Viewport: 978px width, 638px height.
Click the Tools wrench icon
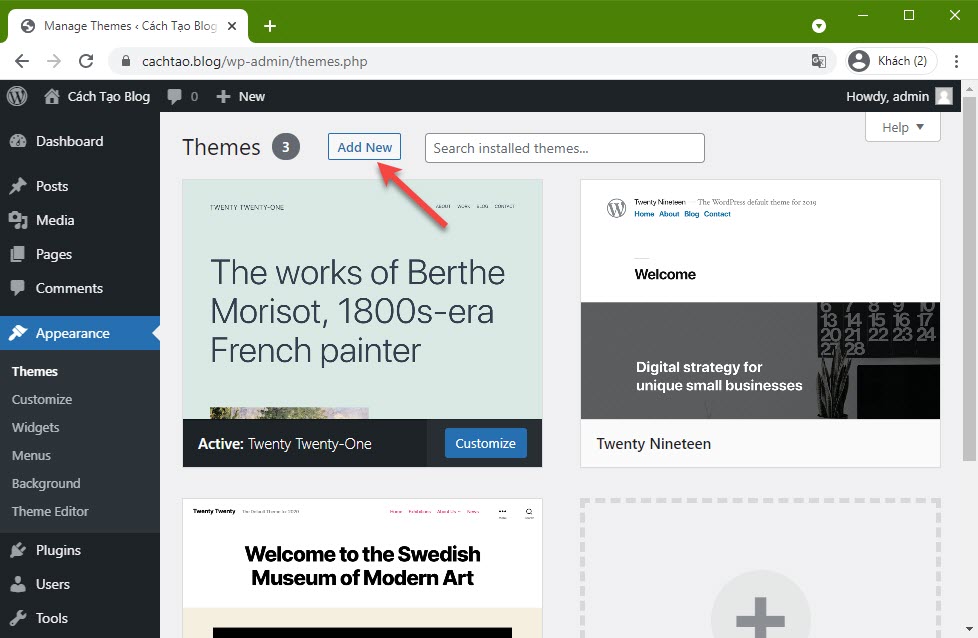point(18,618)
